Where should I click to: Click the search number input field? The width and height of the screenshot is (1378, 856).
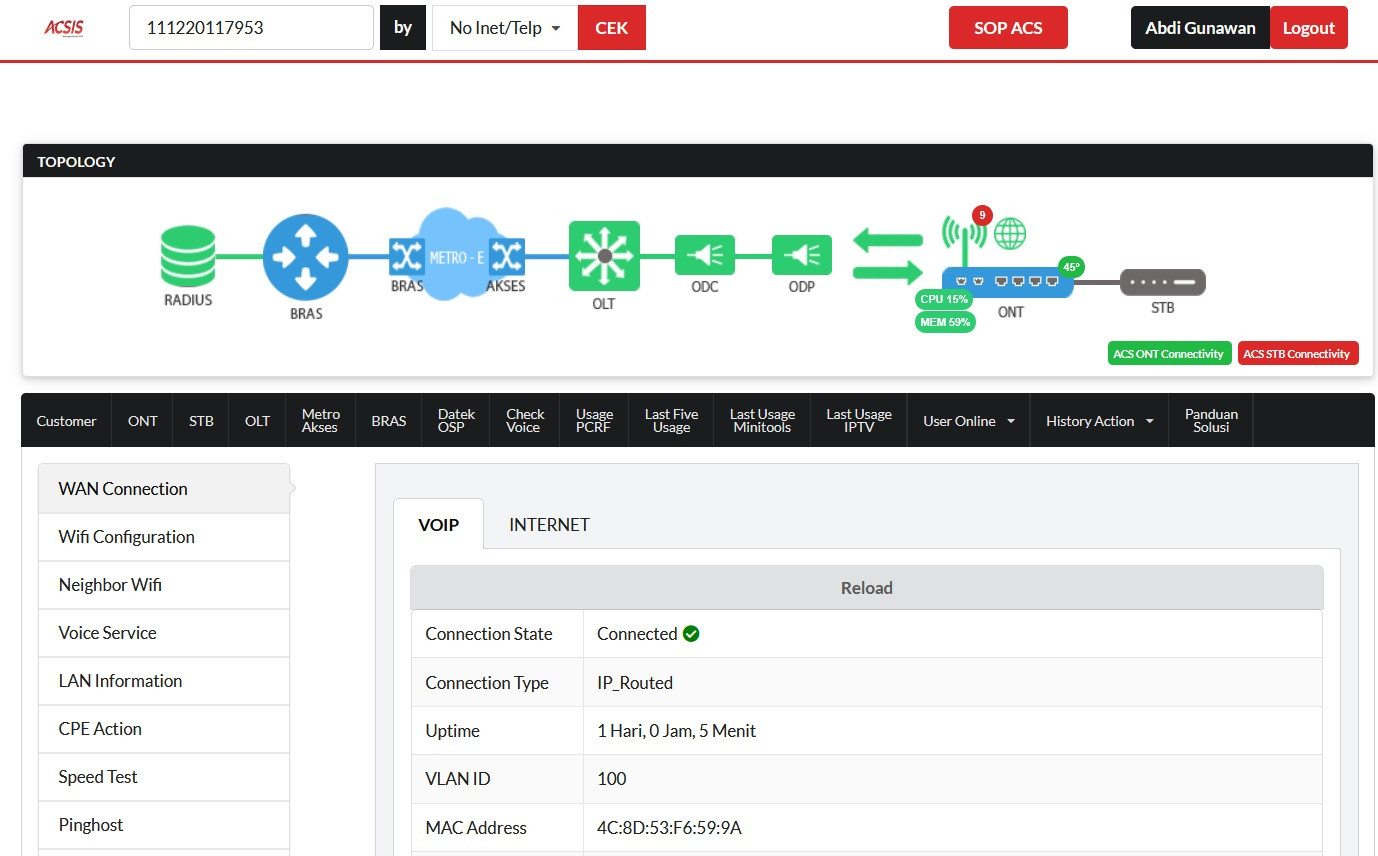[x=251, y=28]
